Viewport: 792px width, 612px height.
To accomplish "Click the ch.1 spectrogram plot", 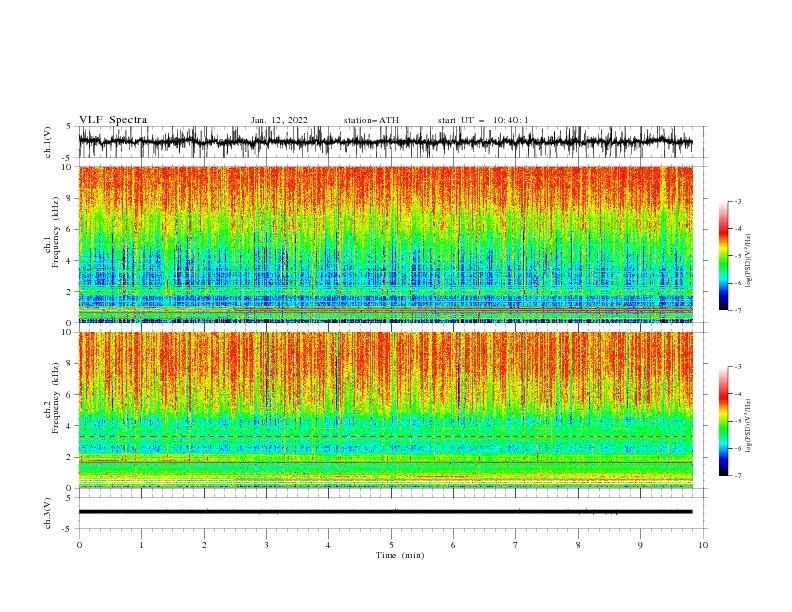I will tap(386, 244).
